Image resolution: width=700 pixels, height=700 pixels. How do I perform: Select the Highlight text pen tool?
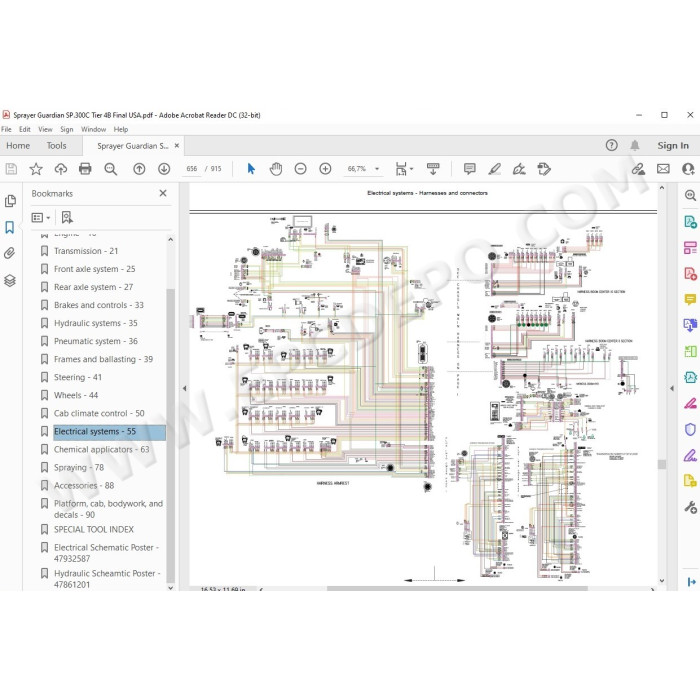494,169
